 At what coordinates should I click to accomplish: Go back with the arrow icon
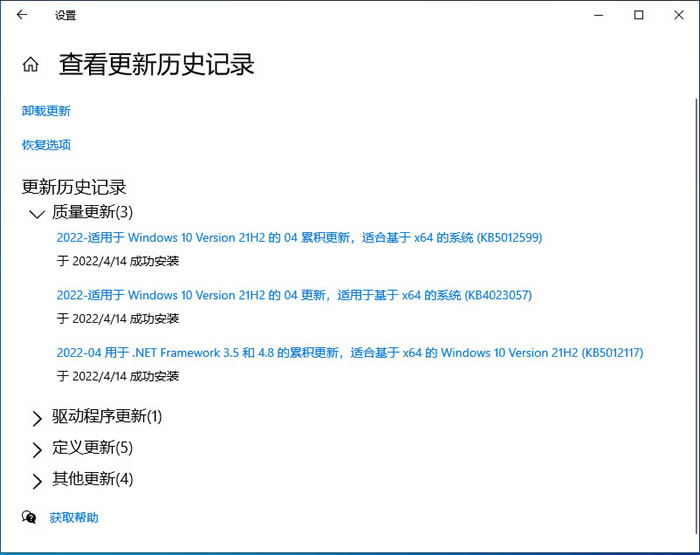[x=22, y=15]
